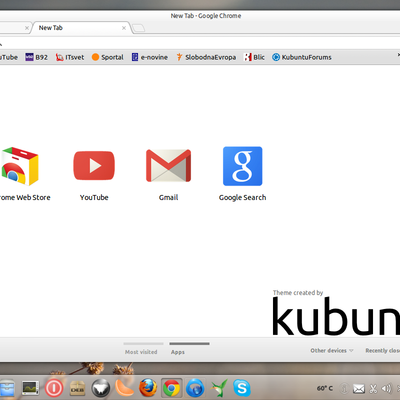
Task: Open the Sportal bookmark
Action: point(107,57)
